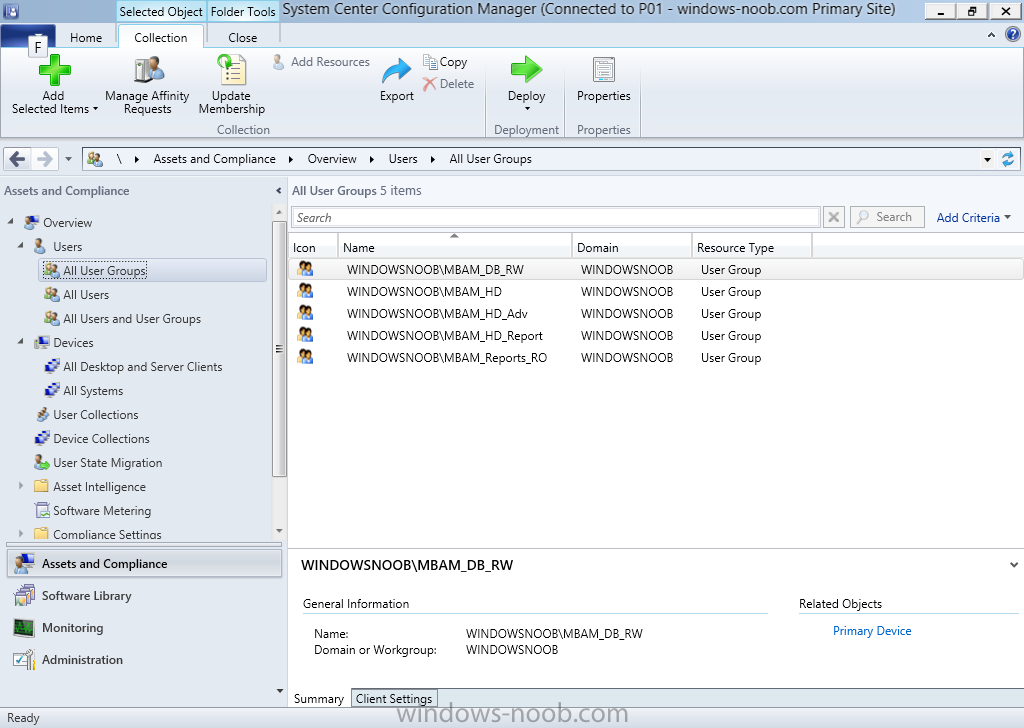Click the Forward navigation arrow
Image resolution: width=1024 pixels, height=728 pixels.
(44, 159)
